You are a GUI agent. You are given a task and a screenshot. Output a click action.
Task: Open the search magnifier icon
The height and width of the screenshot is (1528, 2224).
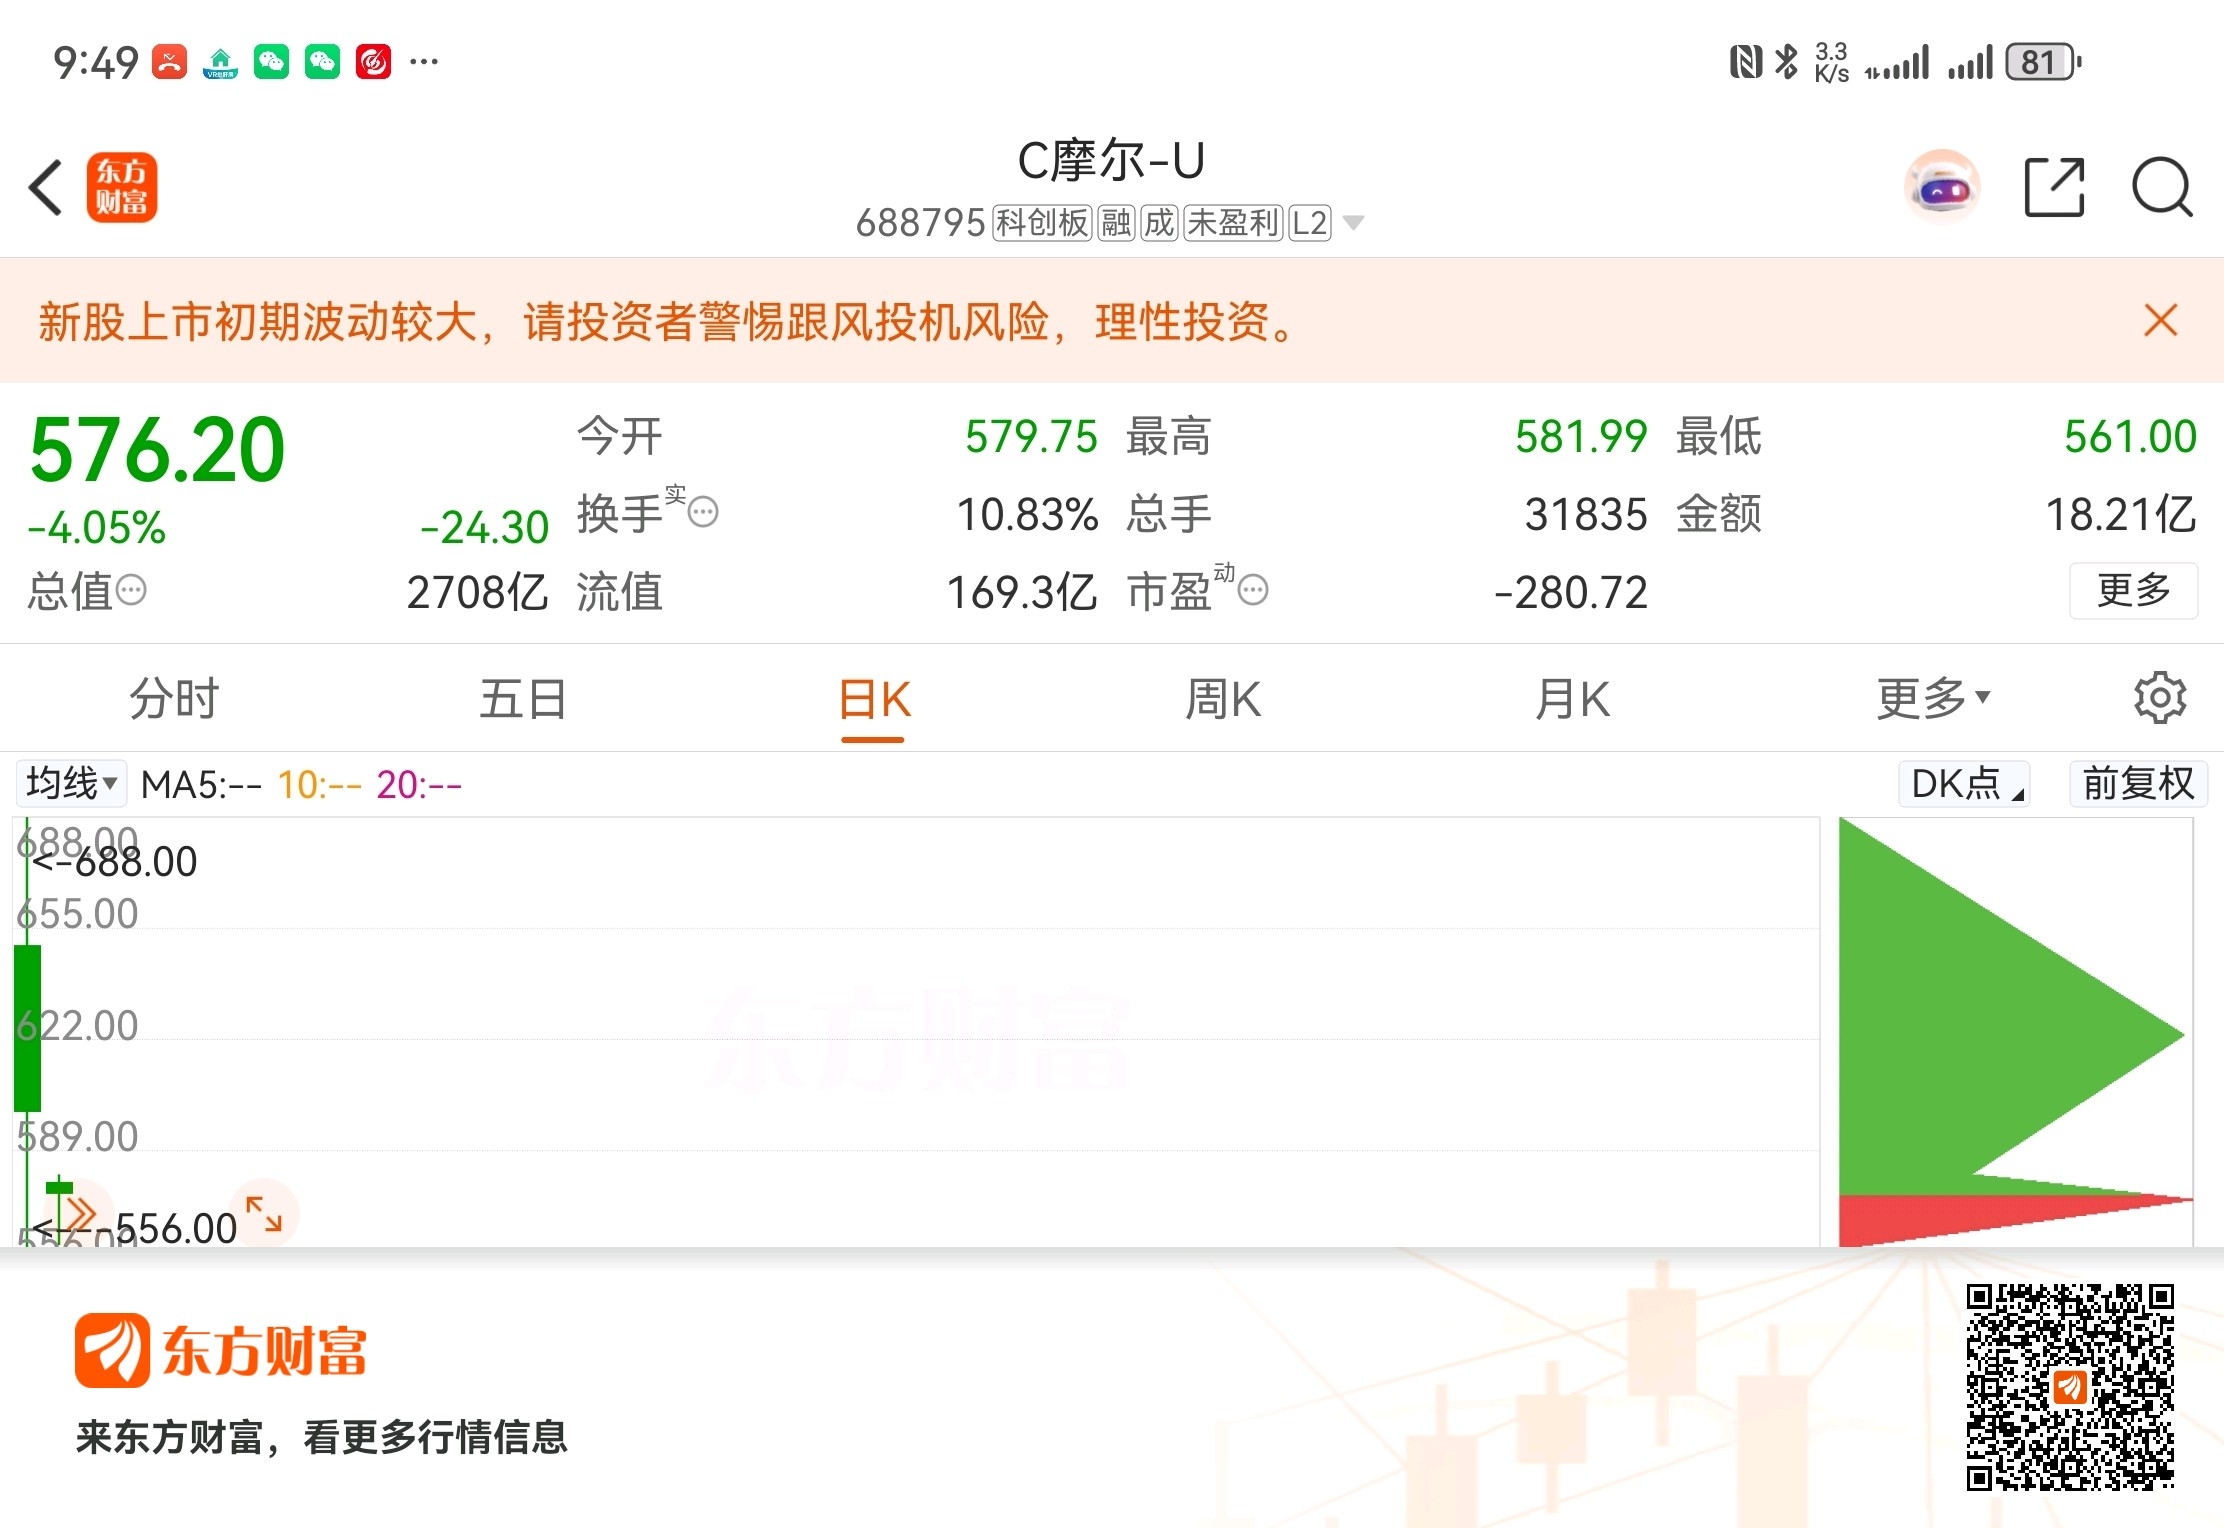2161,188
